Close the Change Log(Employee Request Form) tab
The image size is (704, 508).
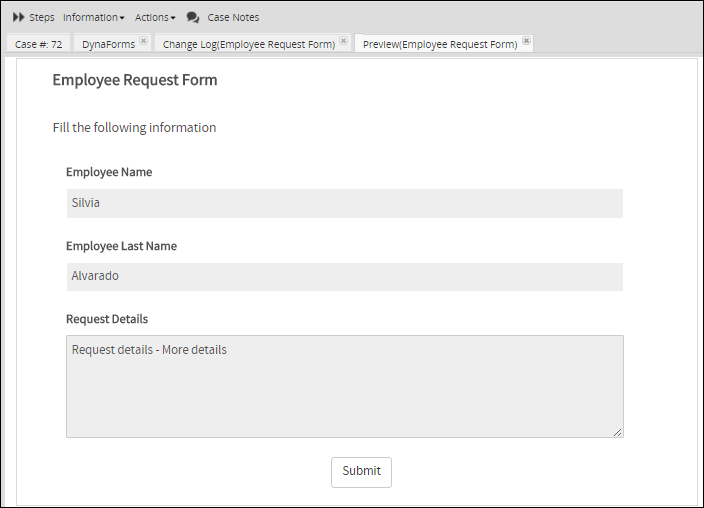[x=344, y=41]
